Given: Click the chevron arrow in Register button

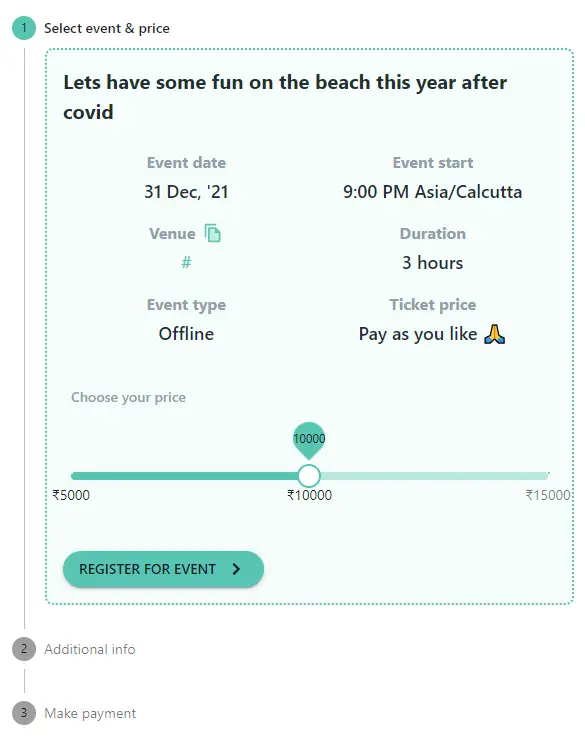Looking at the screenshot, I should tap(236, 569).
